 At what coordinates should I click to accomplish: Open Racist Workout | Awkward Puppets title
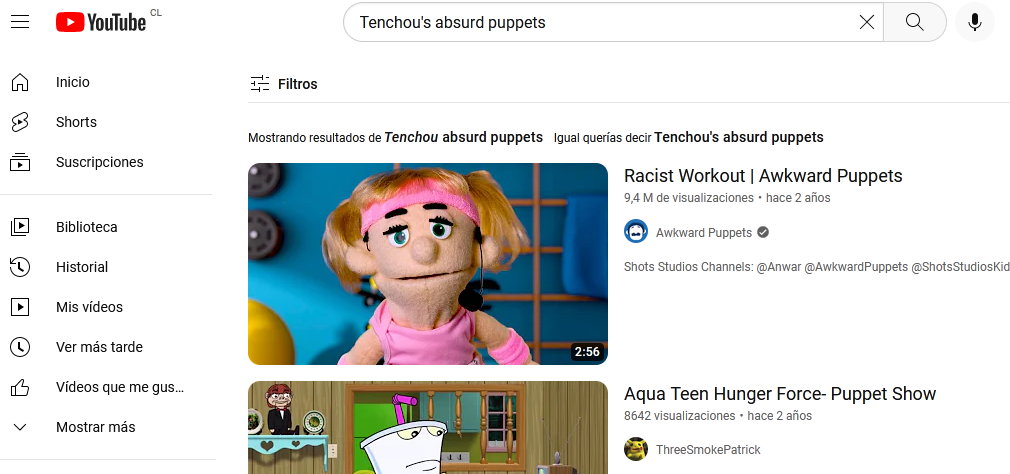tap(763, 176)
